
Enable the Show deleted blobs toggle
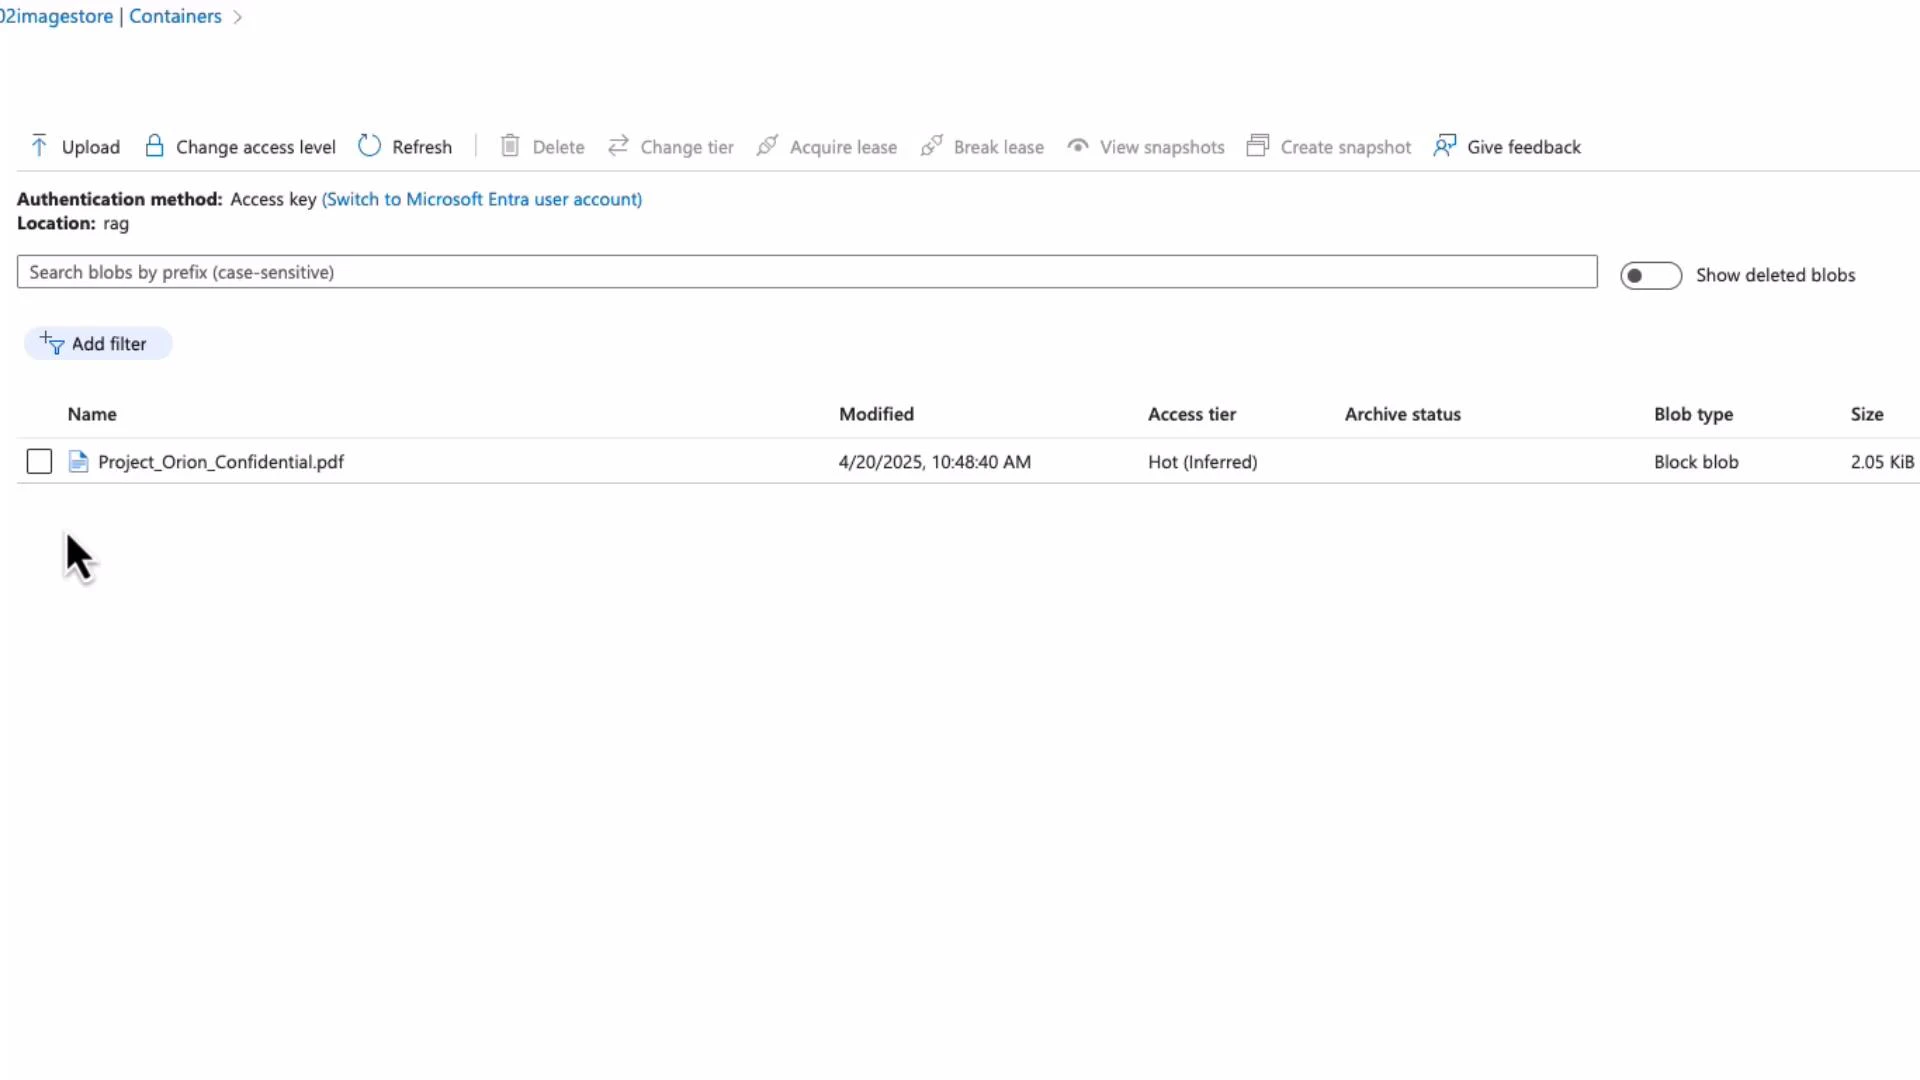[x=1650, y=275]
